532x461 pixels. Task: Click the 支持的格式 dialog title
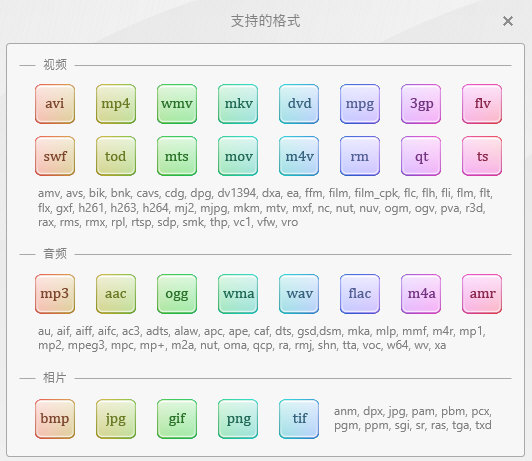(x=266, y=21)
